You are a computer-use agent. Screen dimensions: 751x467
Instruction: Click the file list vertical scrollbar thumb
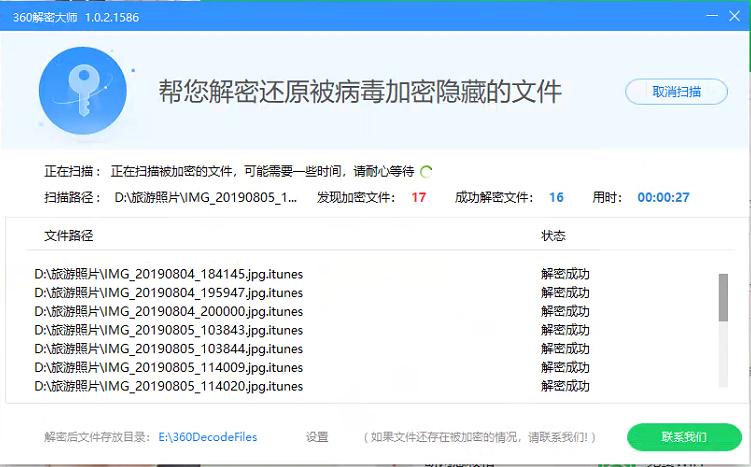(723, 297)
